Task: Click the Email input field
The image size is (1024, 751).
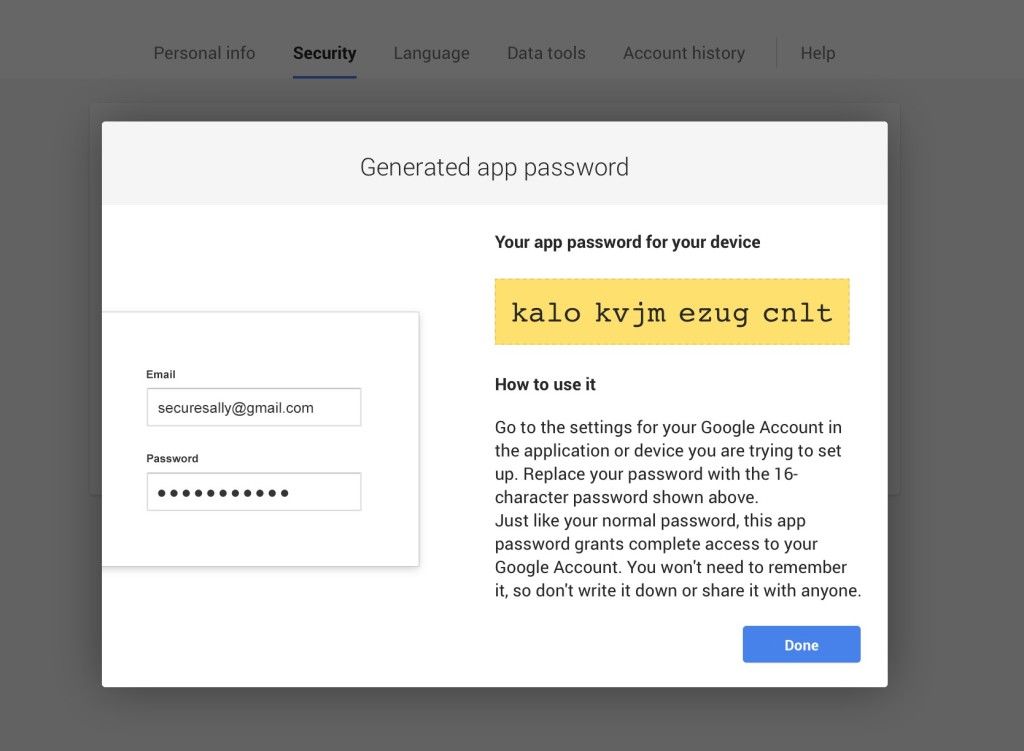Action: (x=253, y=407)
